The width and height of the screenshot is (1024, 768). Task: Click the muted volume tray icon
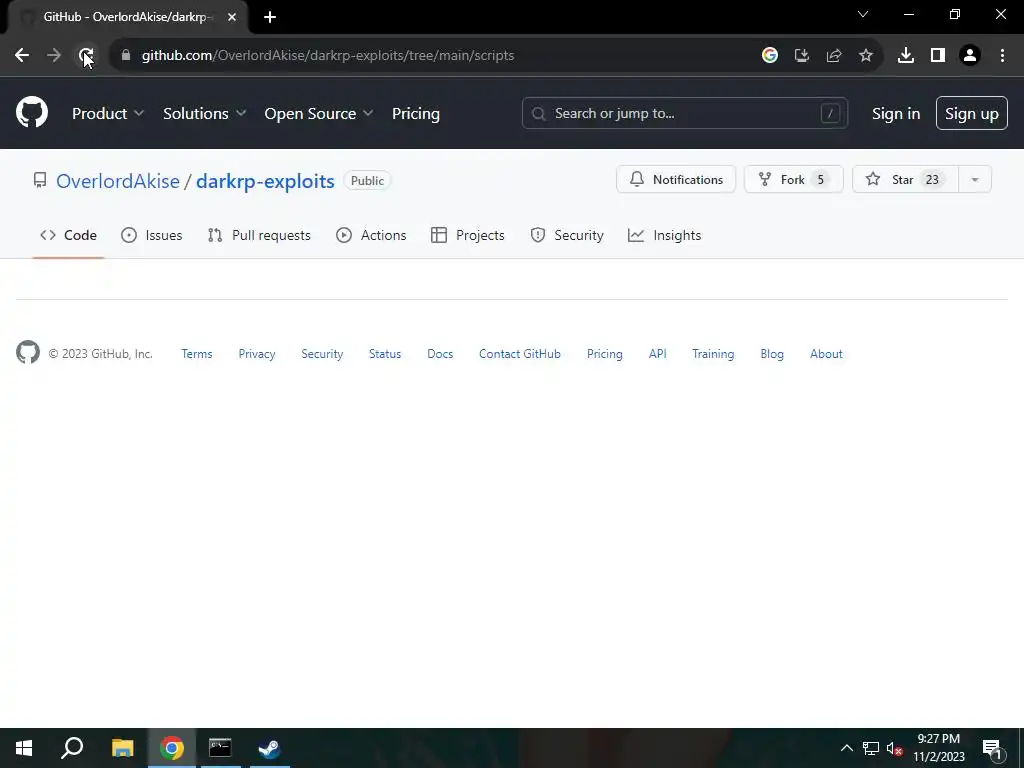[x=895, y=748]
